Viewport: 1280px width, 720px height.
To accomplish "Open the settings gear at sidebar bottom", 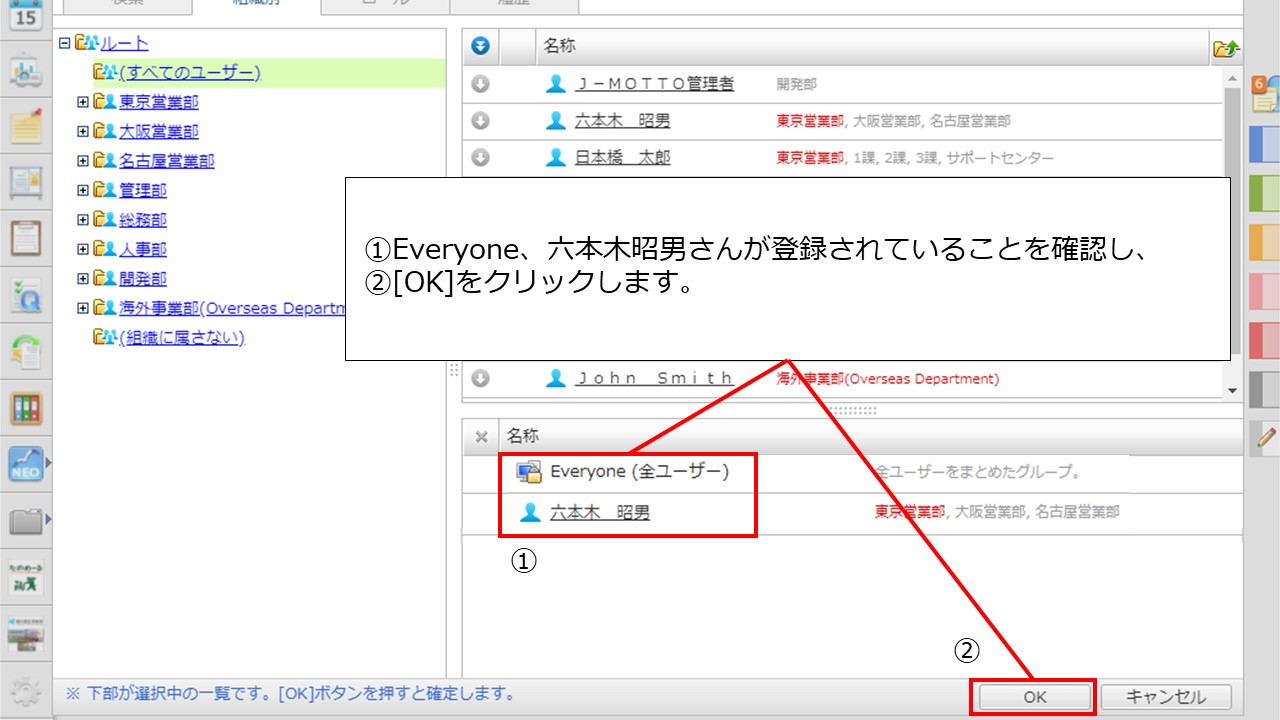I will (25, 690).
